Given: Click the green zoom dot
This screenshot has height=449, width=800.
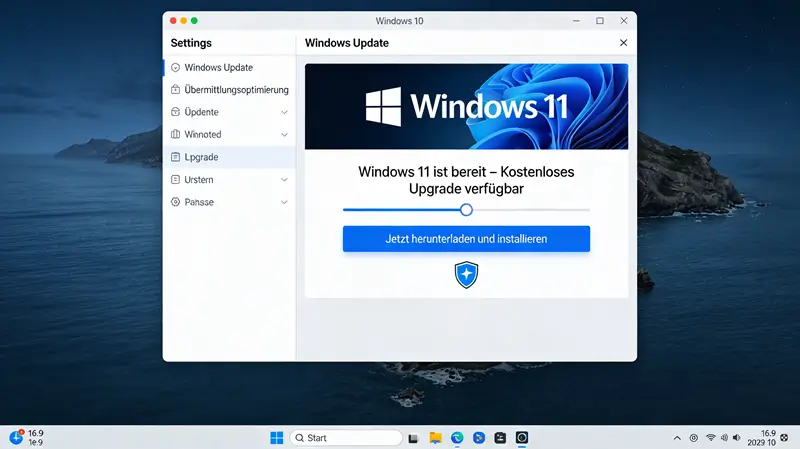Looking at the screenshot, I should pos(194,20).
